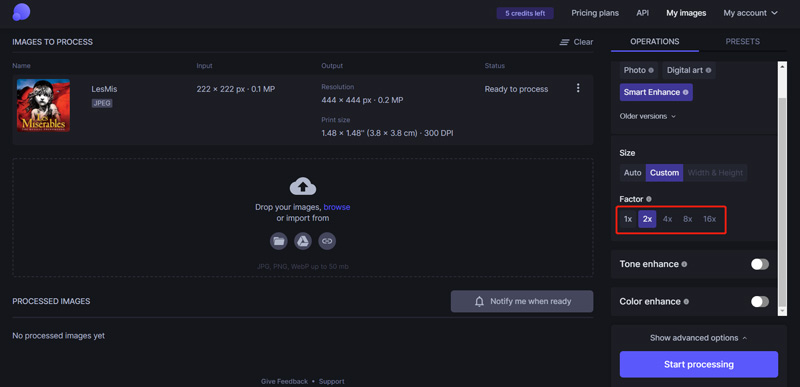Image resolution: width=800 pixels, height=387 pixels.
Task: Click the browse link
Action: pyautogui.click(x=337, y=207)
